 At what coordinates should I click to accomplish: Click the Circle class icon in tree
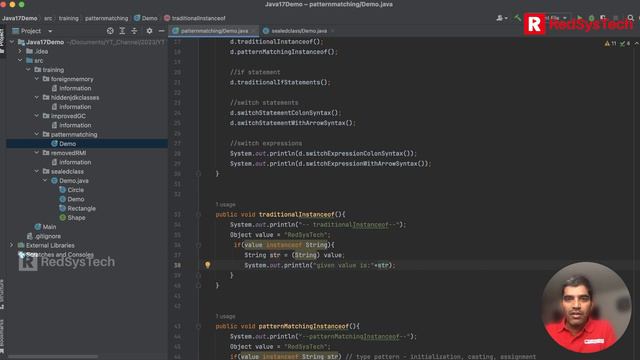pos(62,190)
